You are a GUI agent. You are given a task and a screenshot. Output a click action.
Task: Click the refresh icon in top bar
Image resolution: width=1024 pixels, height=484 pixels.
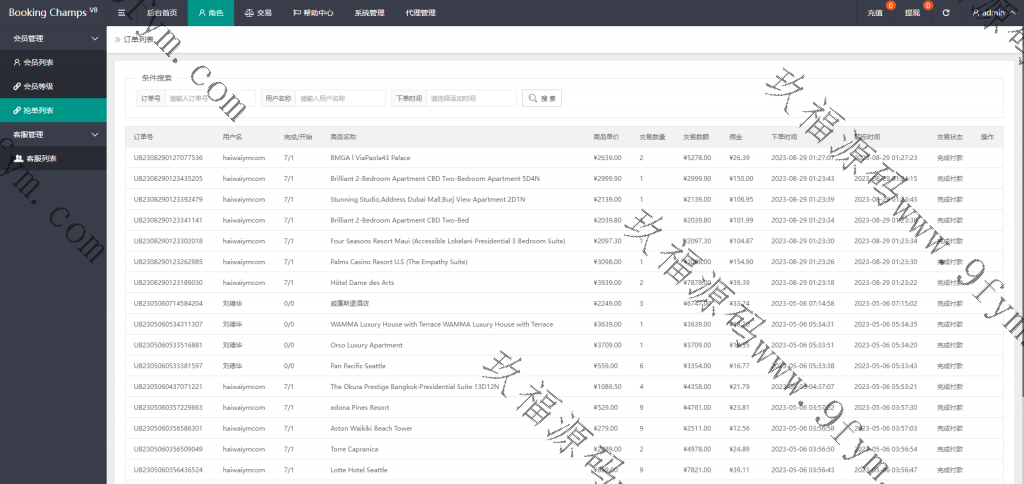click(x=945, y=13)
